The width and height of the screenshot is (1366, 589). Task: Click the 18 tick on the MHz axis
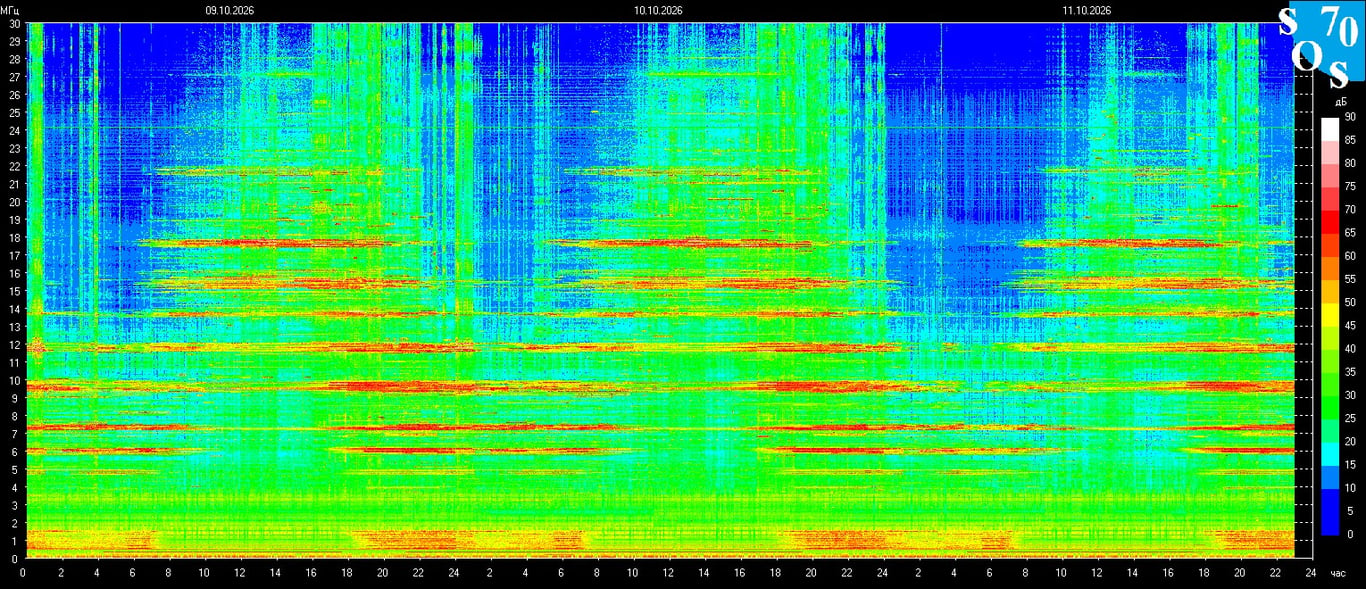pos(14,237)
